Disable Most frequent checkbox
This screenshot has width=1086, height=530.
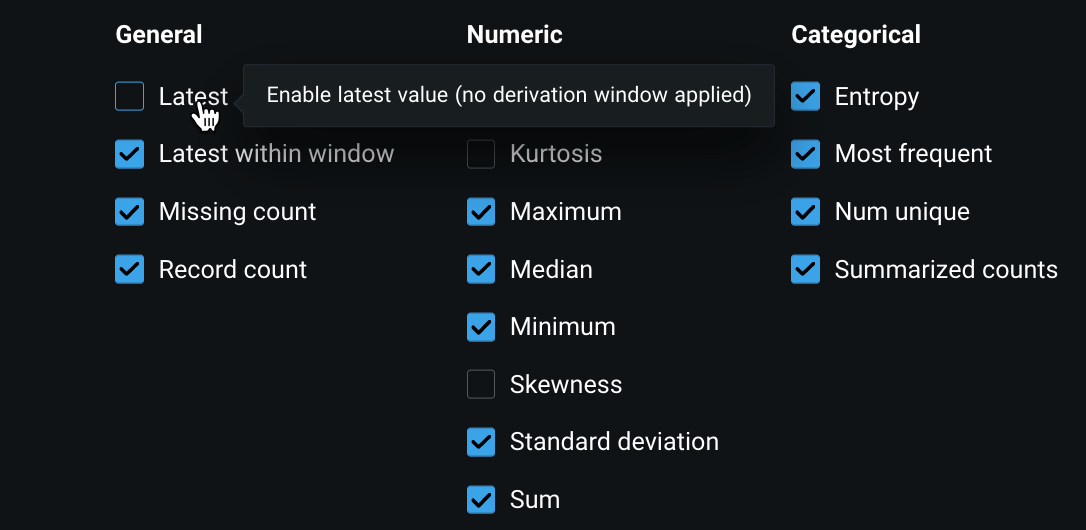click(x=806, y=155)
